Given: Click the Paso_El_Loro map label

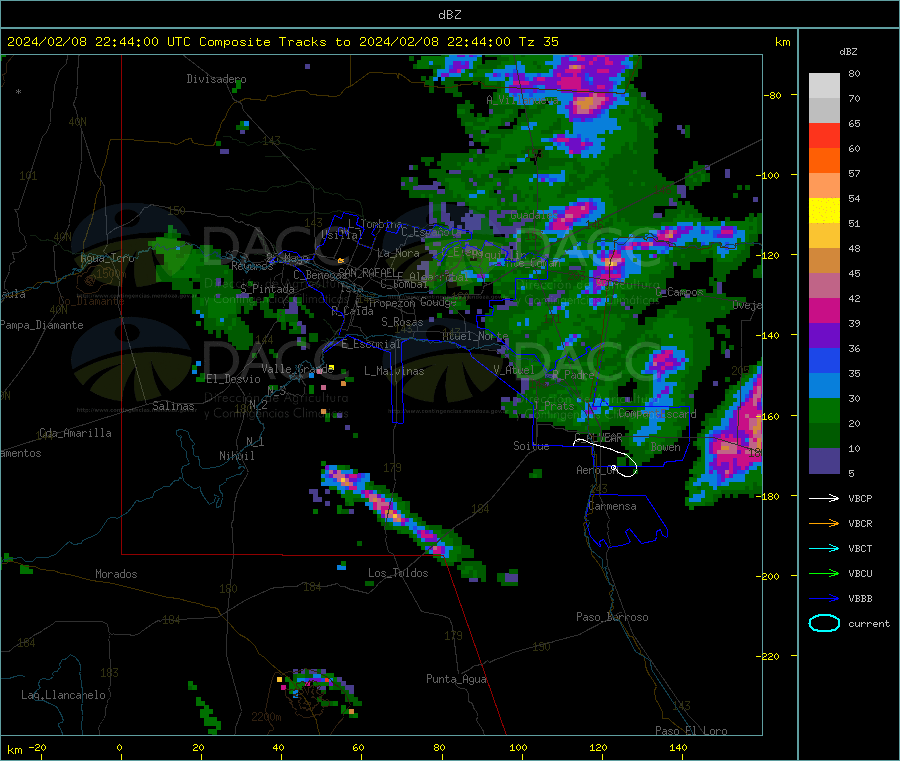Looking at the screenshot, I should 691,731.
